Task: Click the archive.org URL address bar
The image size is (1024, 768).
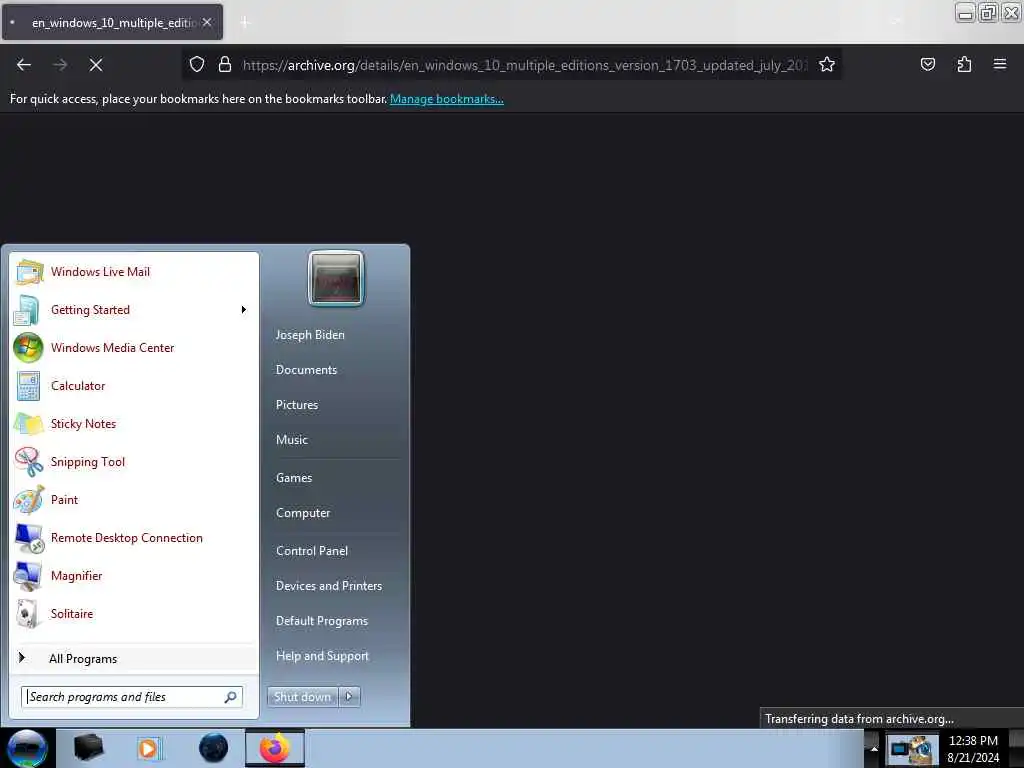Action: 524,65
